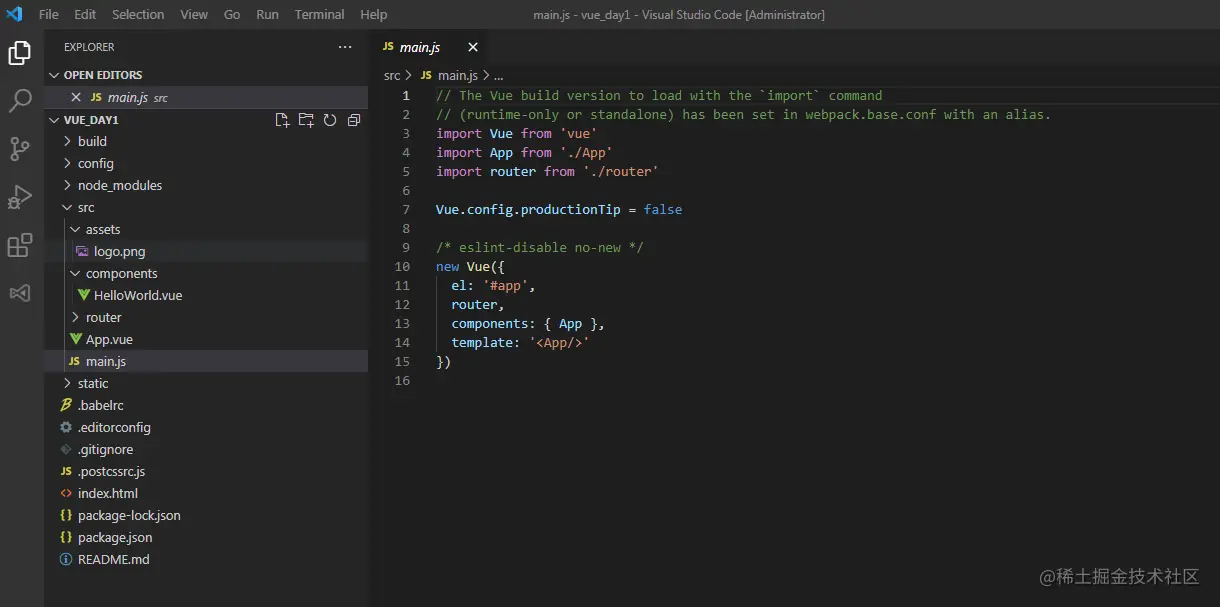This screenshot has height=607, width=1220.
Task: Click the "import router from './router'" line
Action: pos(547,171)
